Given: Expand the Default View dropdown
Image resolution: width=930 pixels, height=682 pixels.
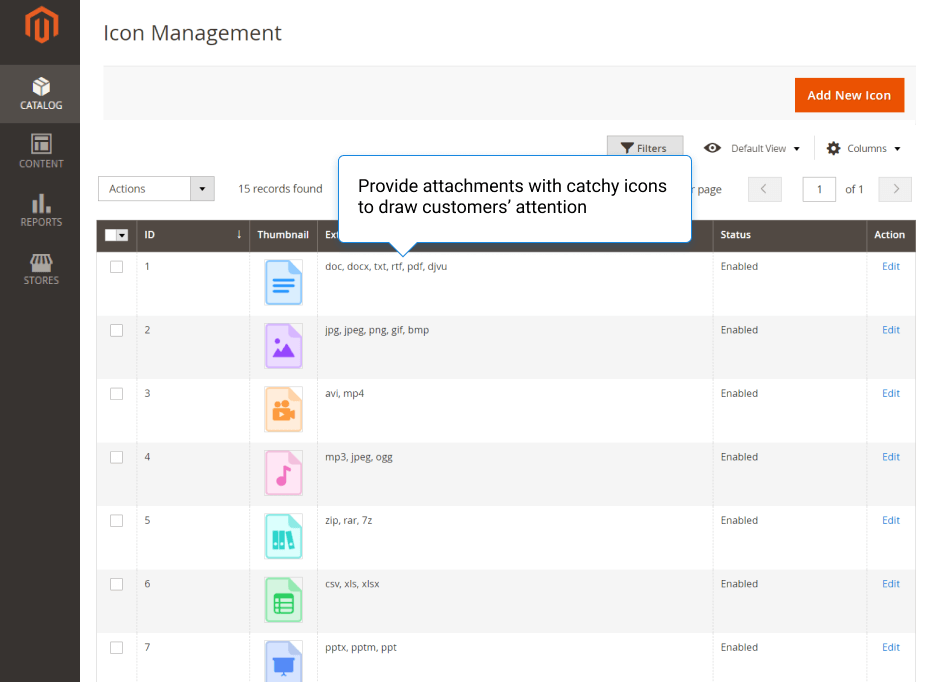Looking at the screenshot, I should 753,148.
